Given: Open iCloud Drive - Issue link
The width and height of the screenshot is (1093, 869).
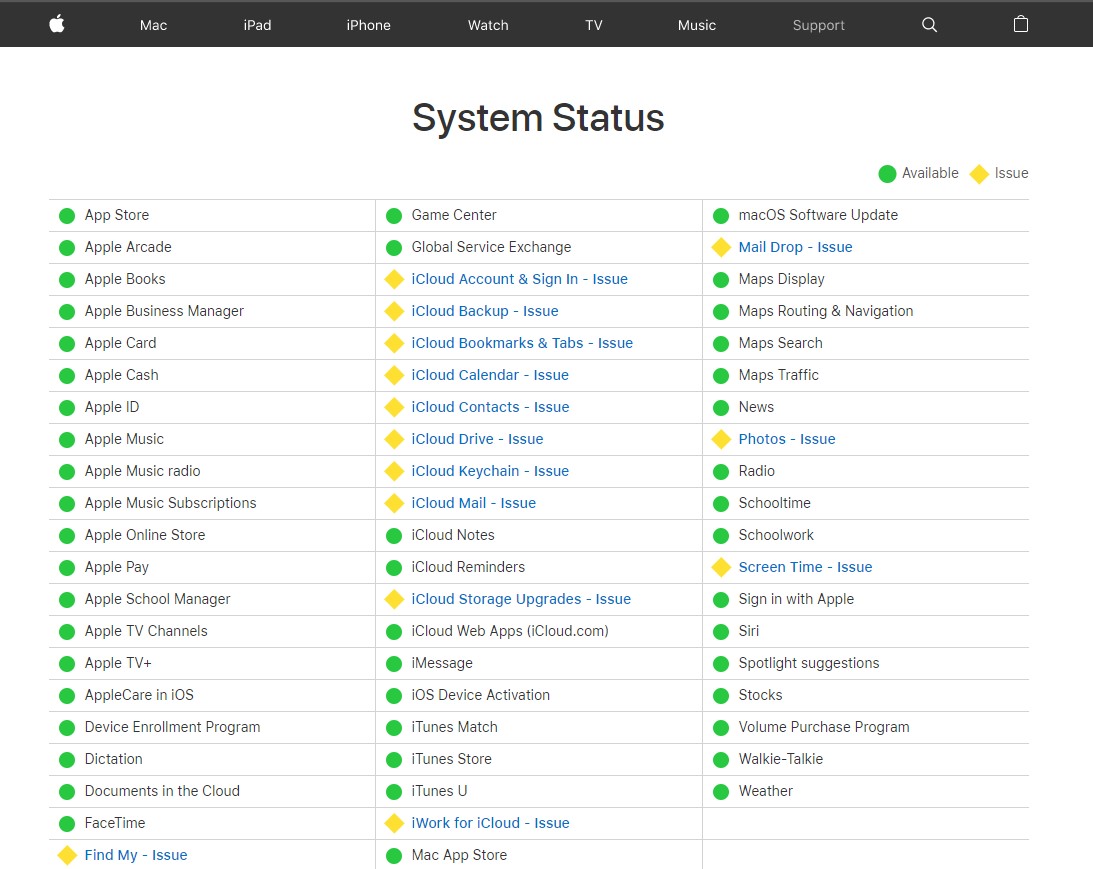Looking at the screenshot, I should (x=477, y=439).
